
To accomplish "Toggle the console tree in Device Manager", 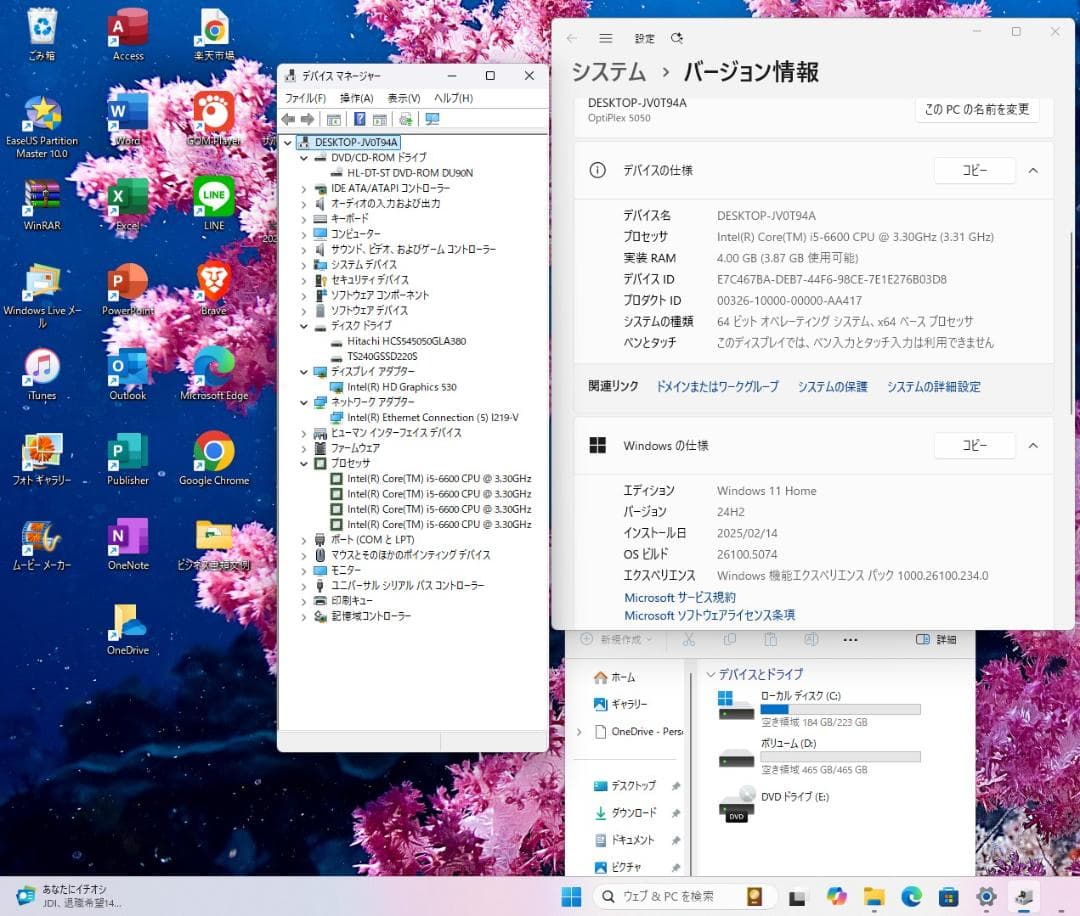I will click(x=332, y=119).
